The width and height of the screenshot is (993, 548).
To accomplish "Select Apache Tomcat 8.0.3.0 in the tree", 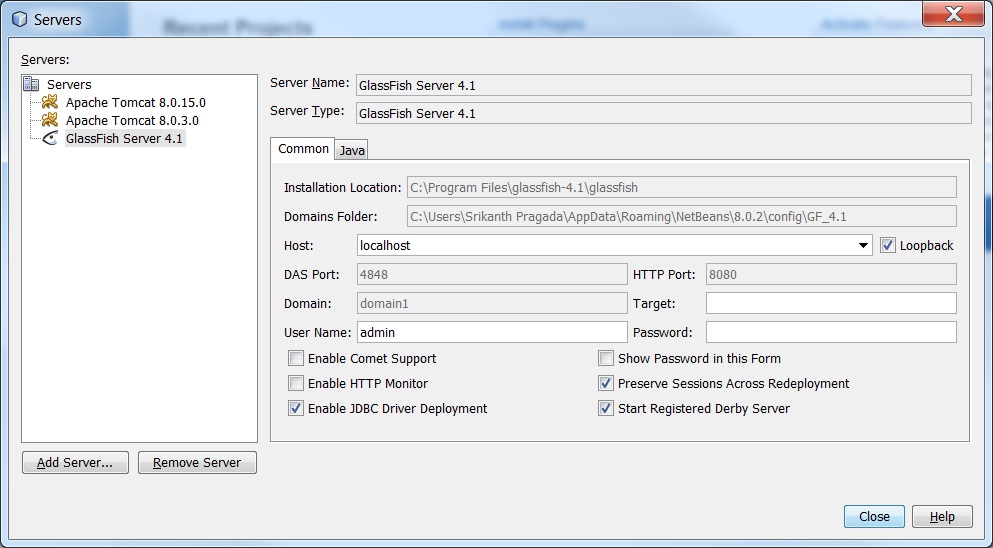I will (x=132, y=120).
